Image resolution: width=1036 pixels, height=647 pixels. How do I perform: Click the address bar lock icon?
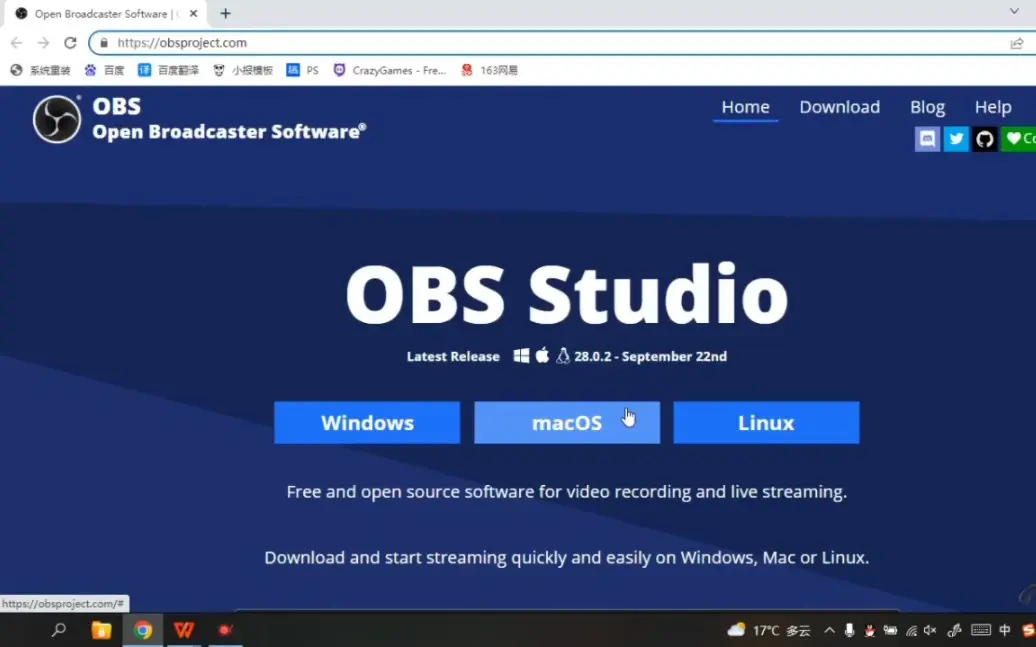tap(104, 43)
